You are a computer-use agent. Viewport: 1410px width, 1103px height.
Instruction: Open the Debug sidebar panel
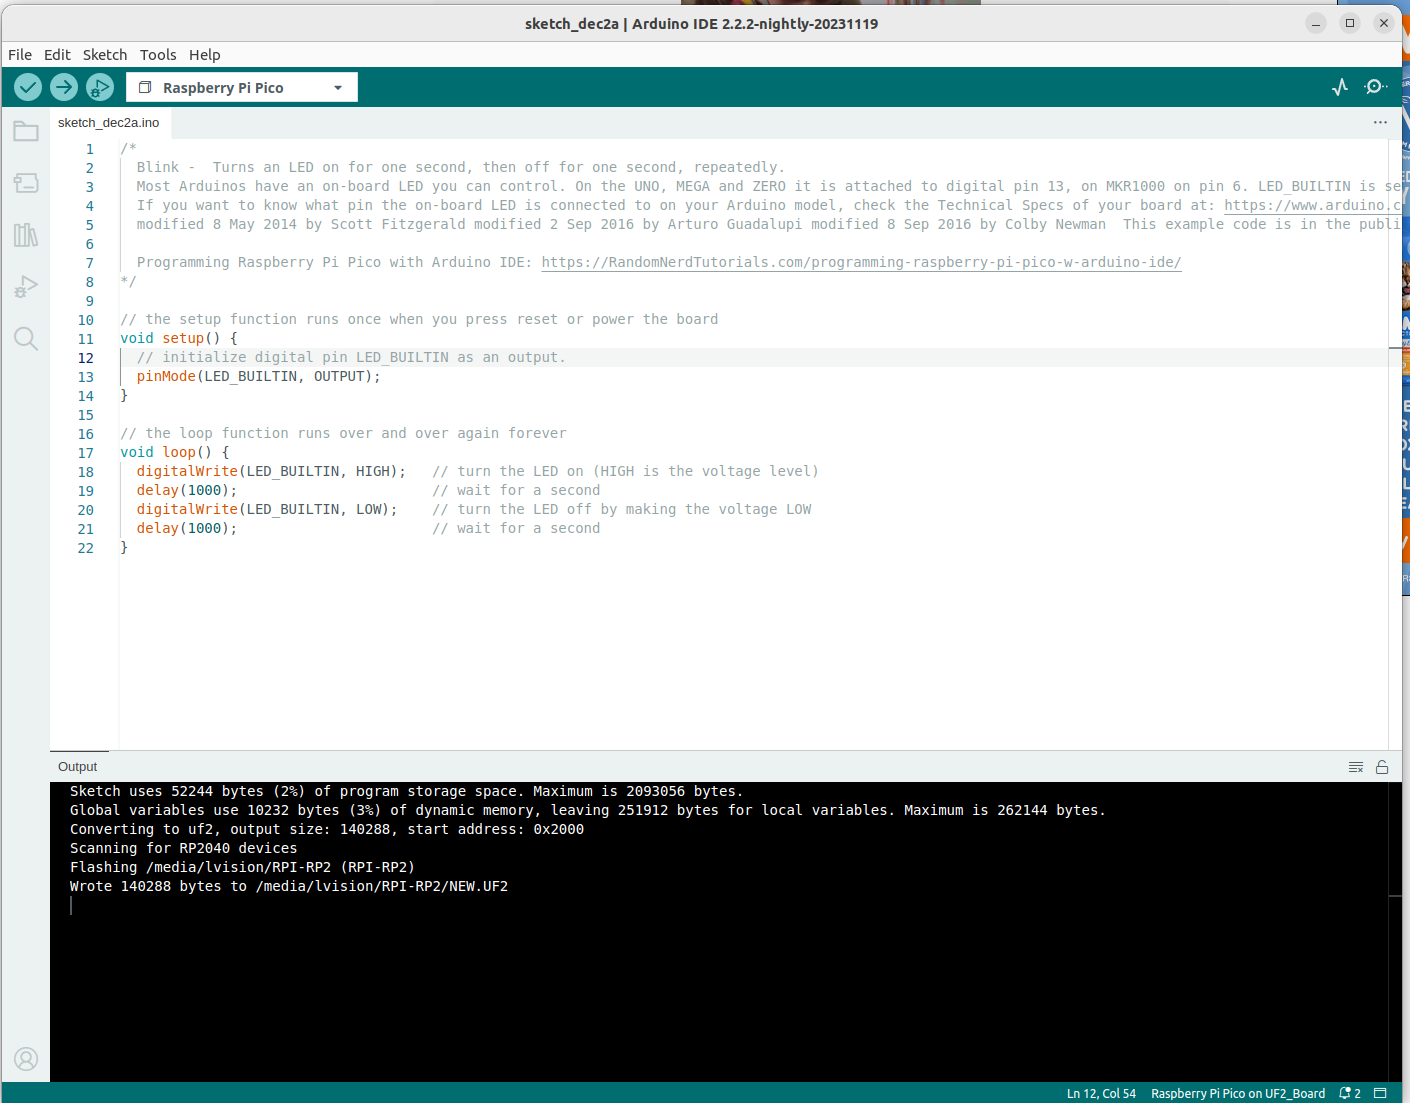point(26,287)
